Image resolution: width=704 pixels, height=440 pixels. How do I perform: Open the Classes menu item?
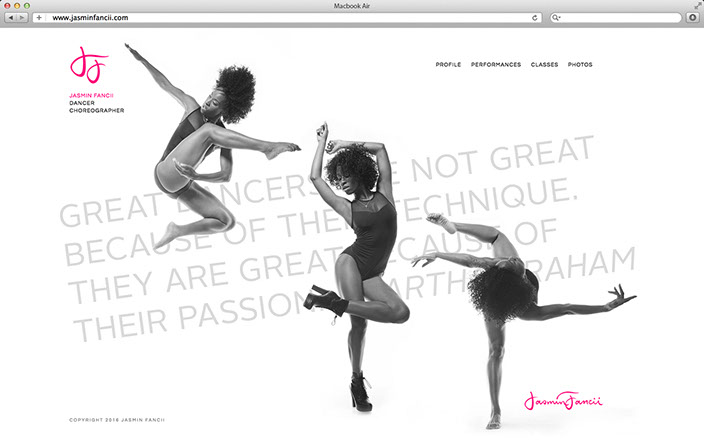coord(544,65)
